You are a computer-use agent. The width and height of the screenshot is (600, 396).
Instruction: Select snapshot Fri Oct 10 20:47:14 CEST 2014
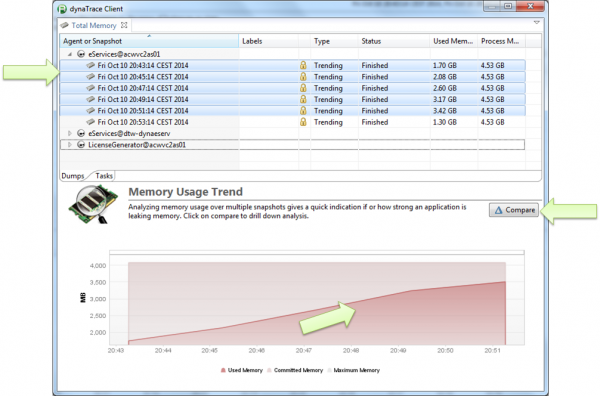click(x=143, y=88)
